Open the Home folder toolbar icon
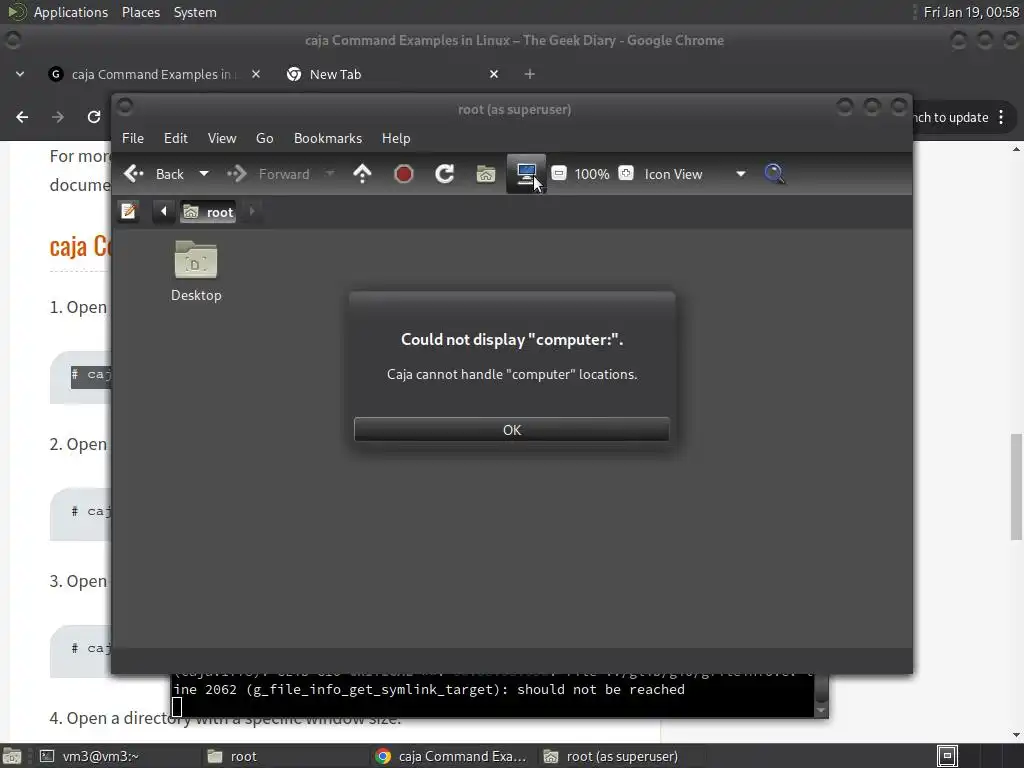The height and width of the screenshot is (768, 1024). click(x=485, y=174)
